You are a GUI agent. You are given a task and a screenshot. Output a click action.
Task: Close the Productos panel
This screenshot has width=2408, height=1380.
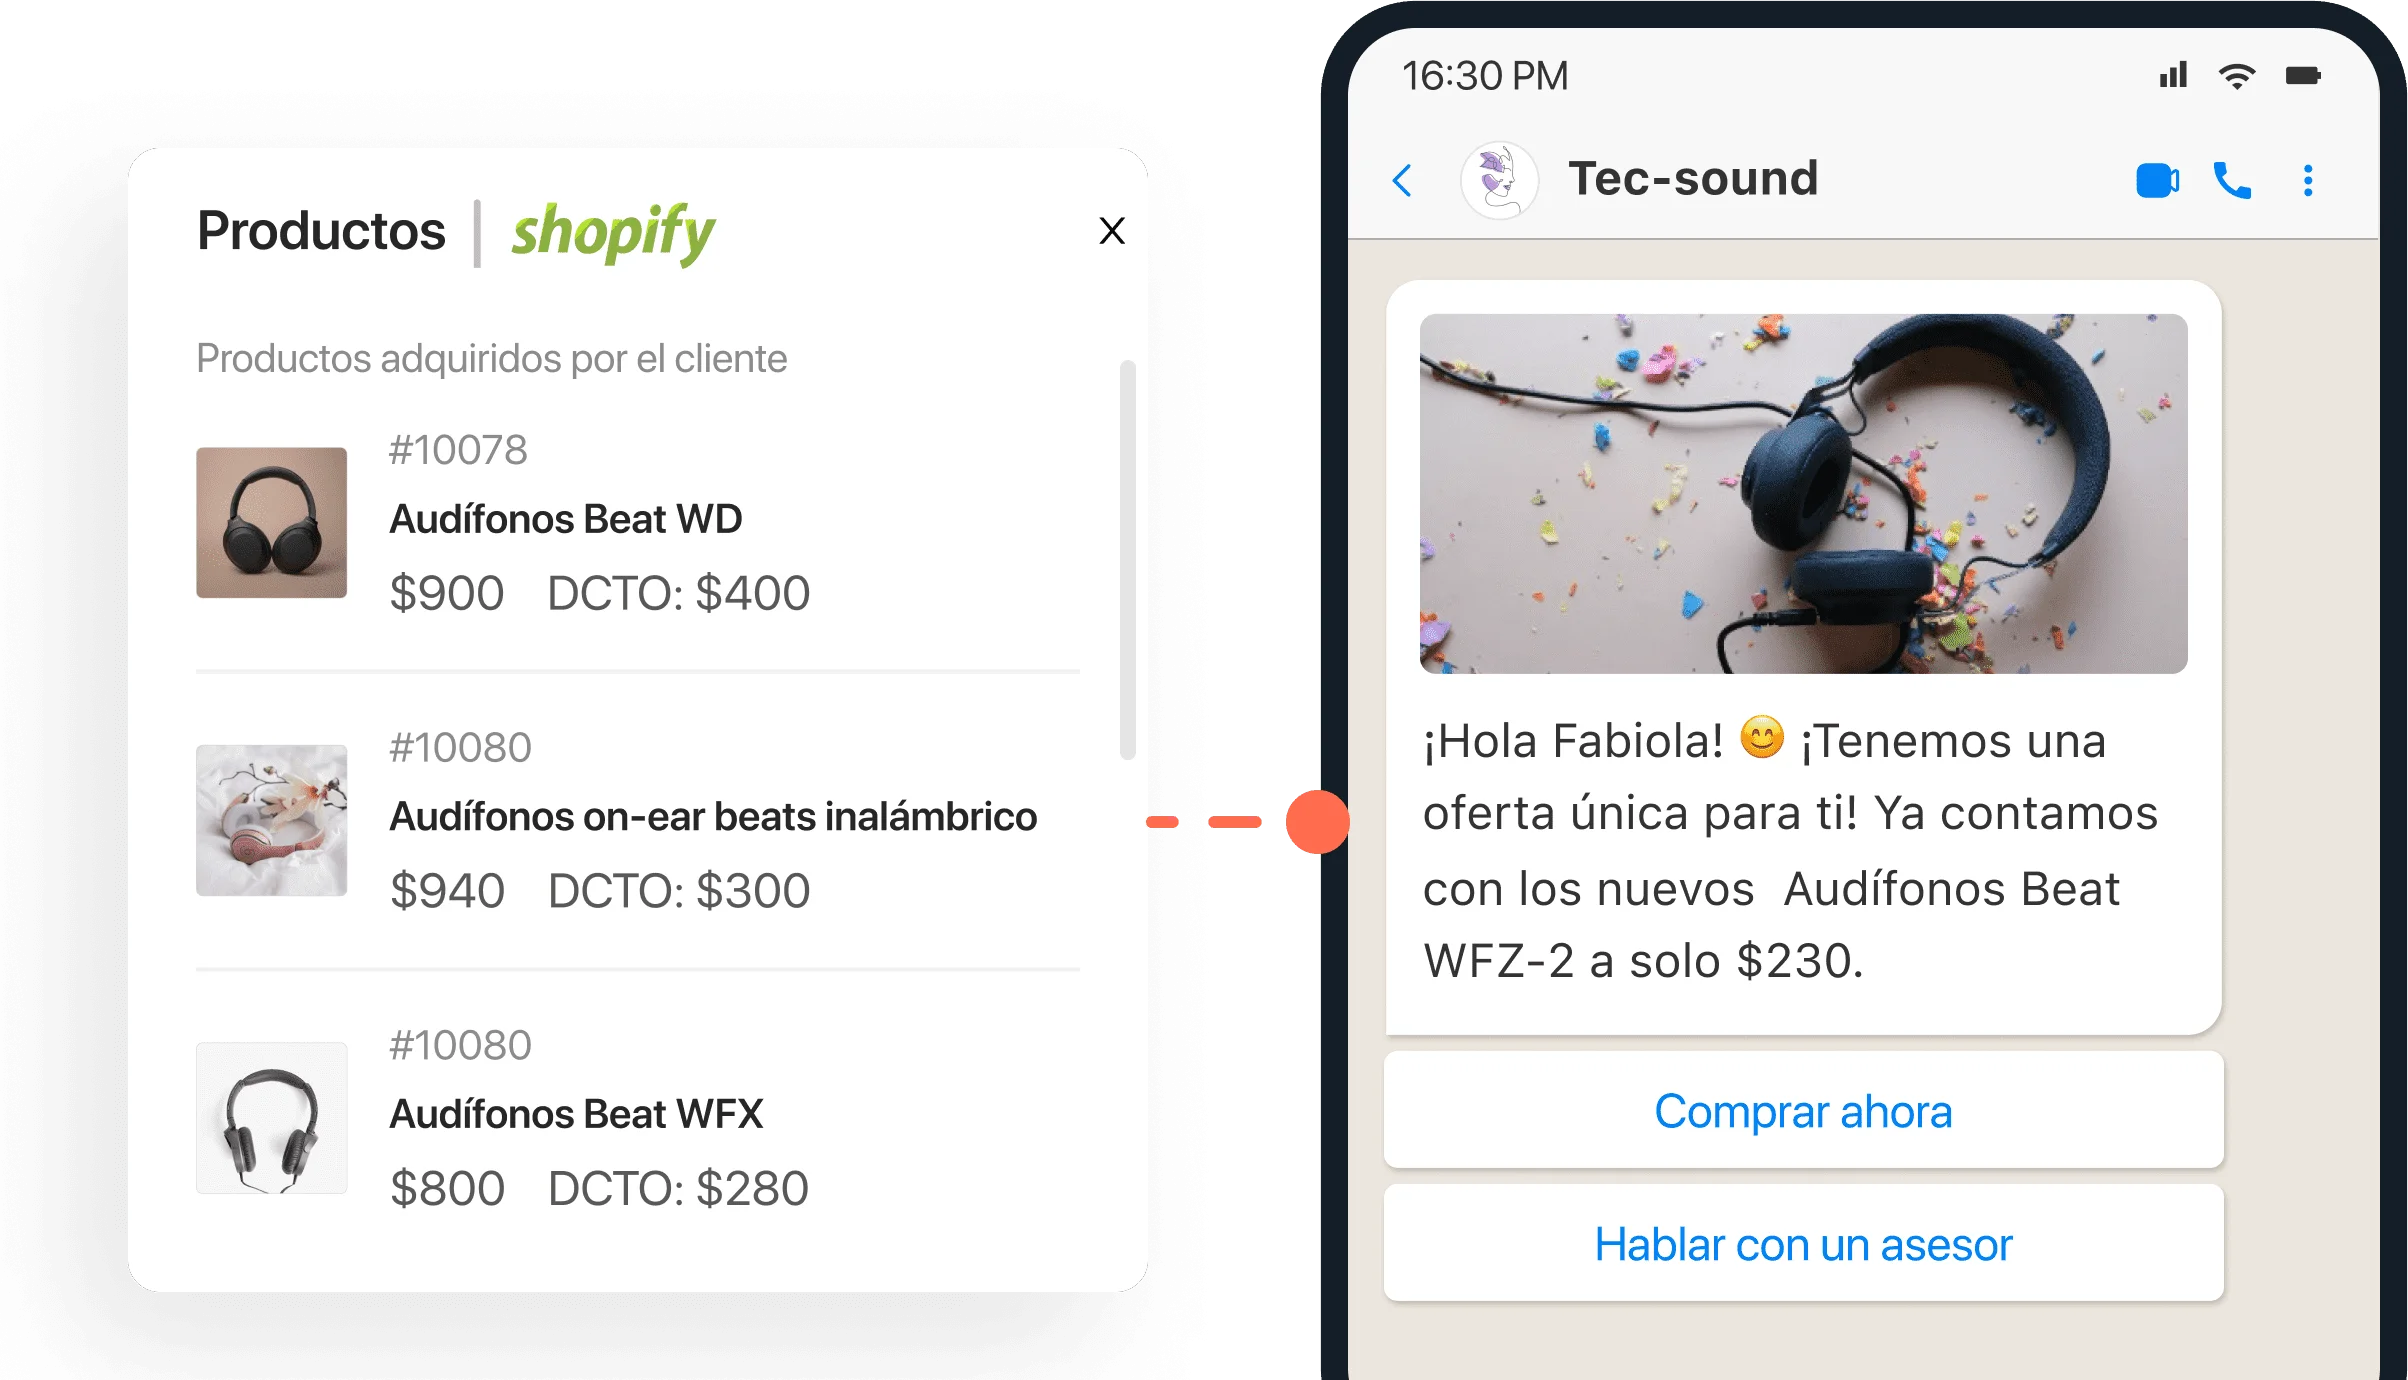click(1112, 231)
